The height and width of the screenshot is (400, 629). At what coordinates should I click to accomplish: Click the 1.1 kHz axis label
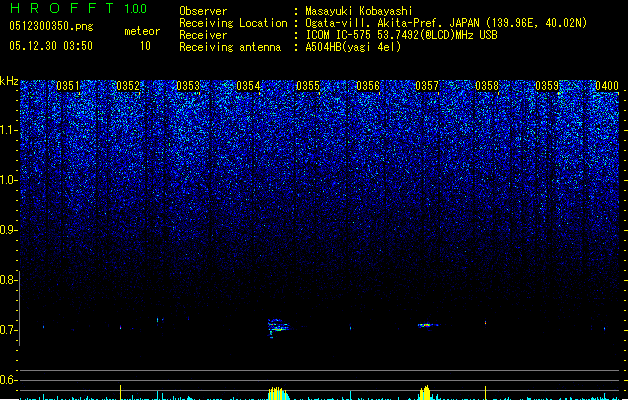[x=9, y=130]
